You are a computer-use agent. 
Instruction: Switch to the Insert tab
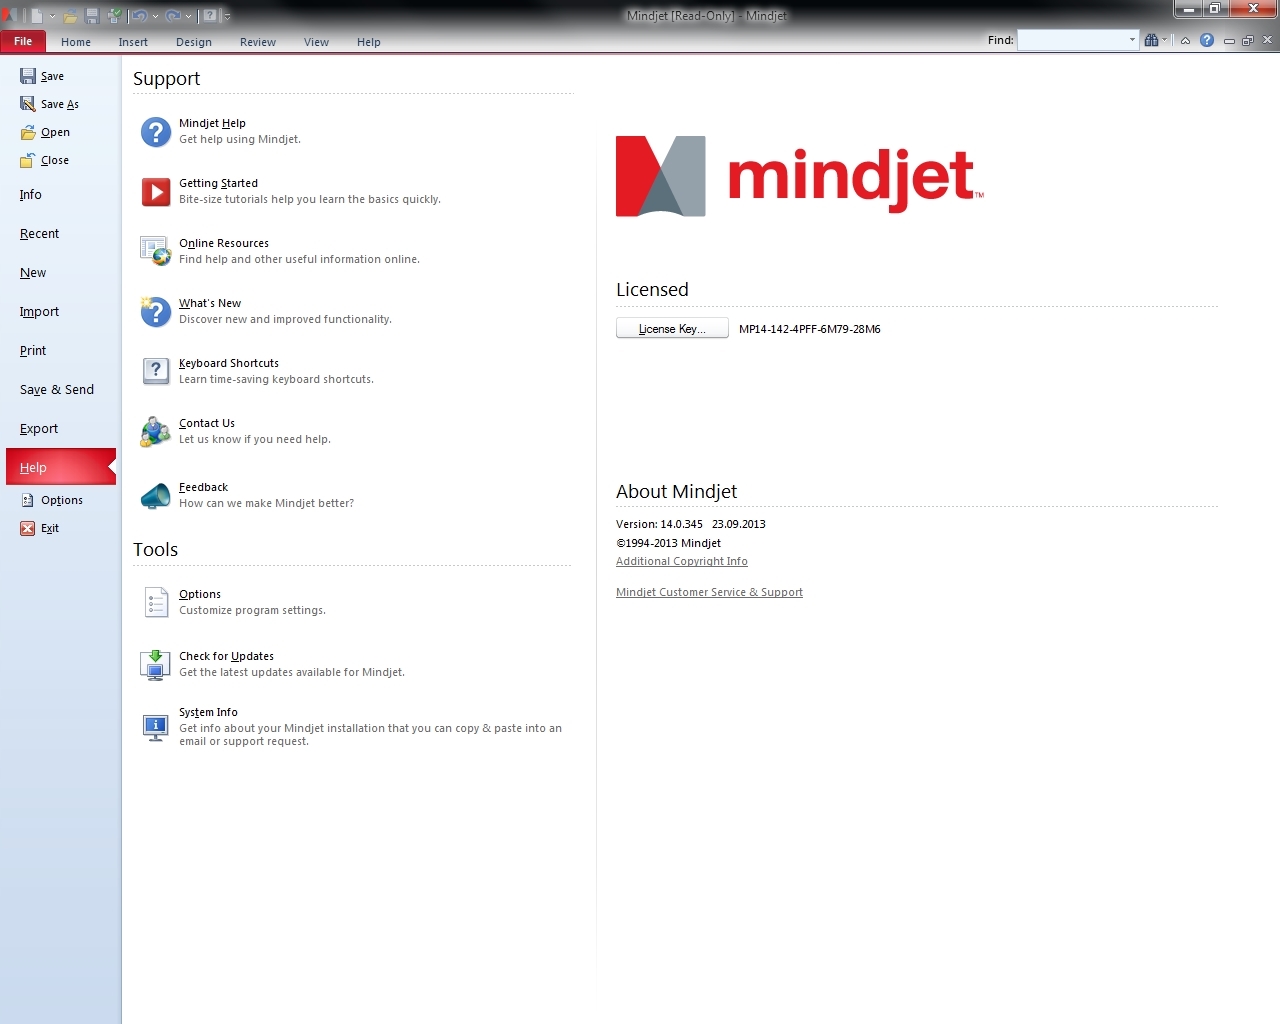[133, 42]
